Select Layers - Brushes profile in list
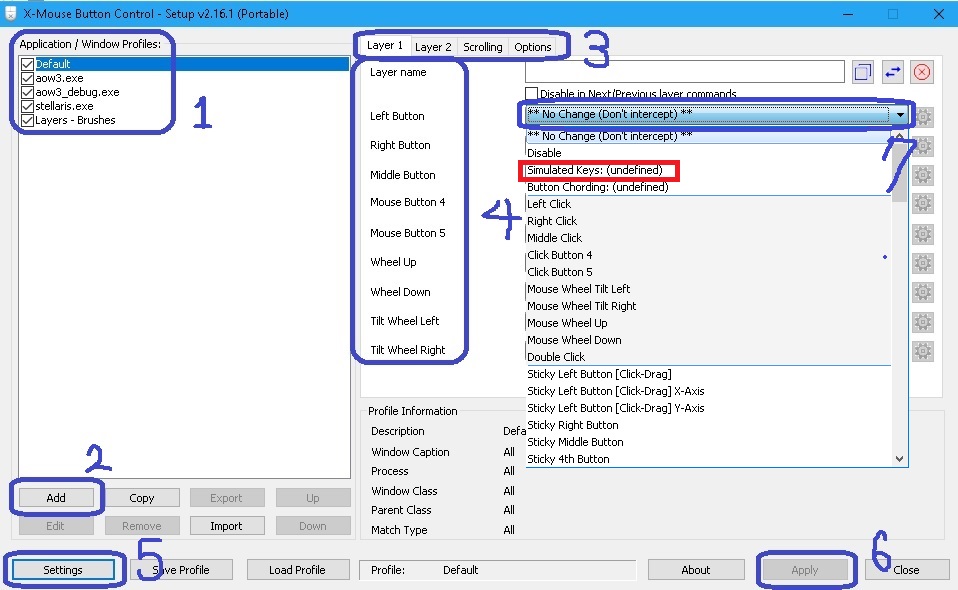This screenshot has height=590, width=958. 75,120
